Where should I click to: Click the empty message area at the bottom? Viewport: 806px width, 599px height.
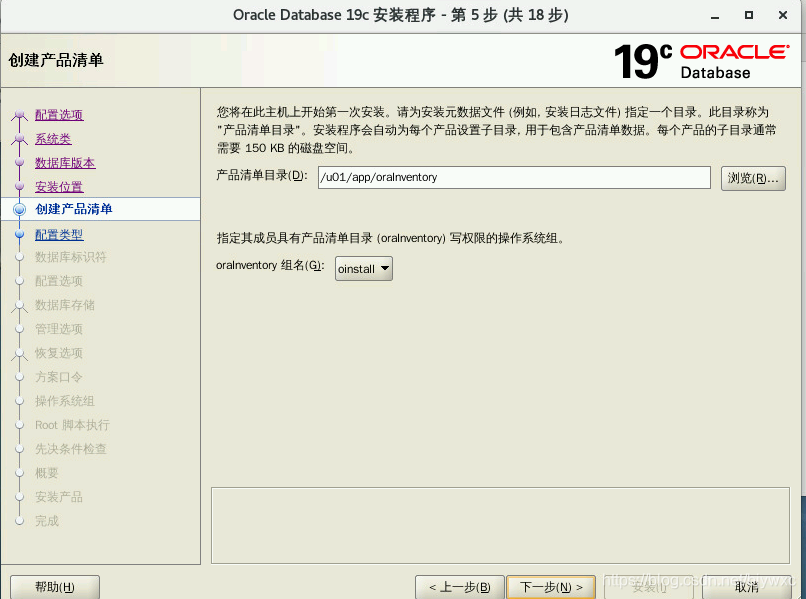500,525
